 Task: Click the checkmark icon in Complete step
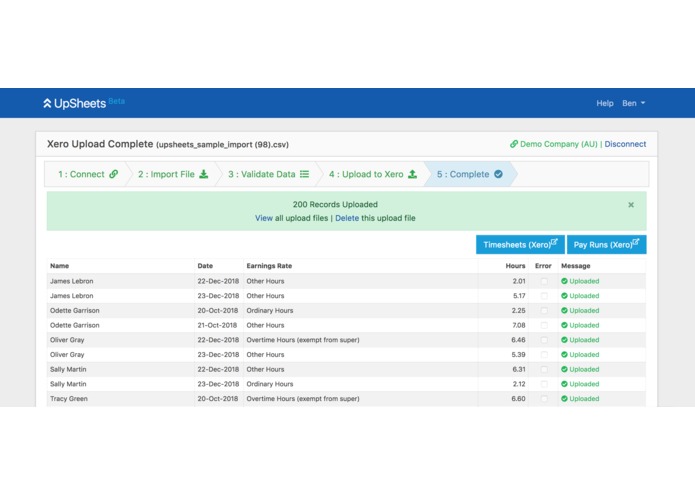point(498,174)
